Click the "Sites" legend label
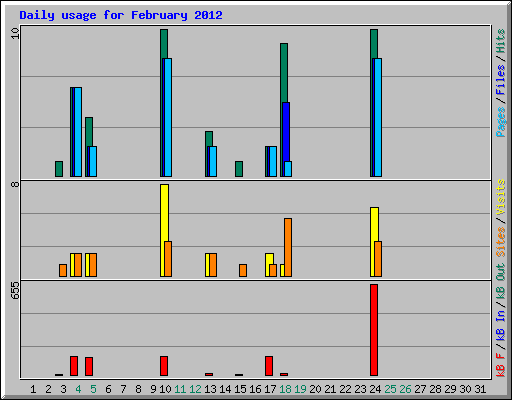The image size is (512, 400). [500, 242]
